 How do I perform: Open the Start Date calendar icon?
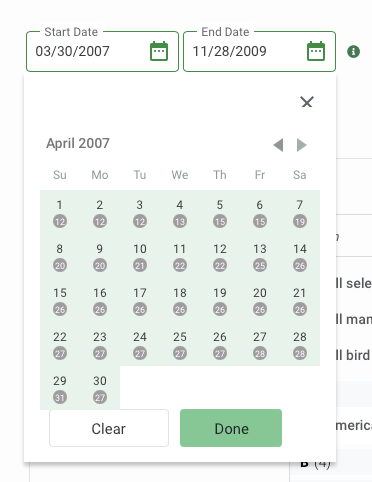point(159,51)
